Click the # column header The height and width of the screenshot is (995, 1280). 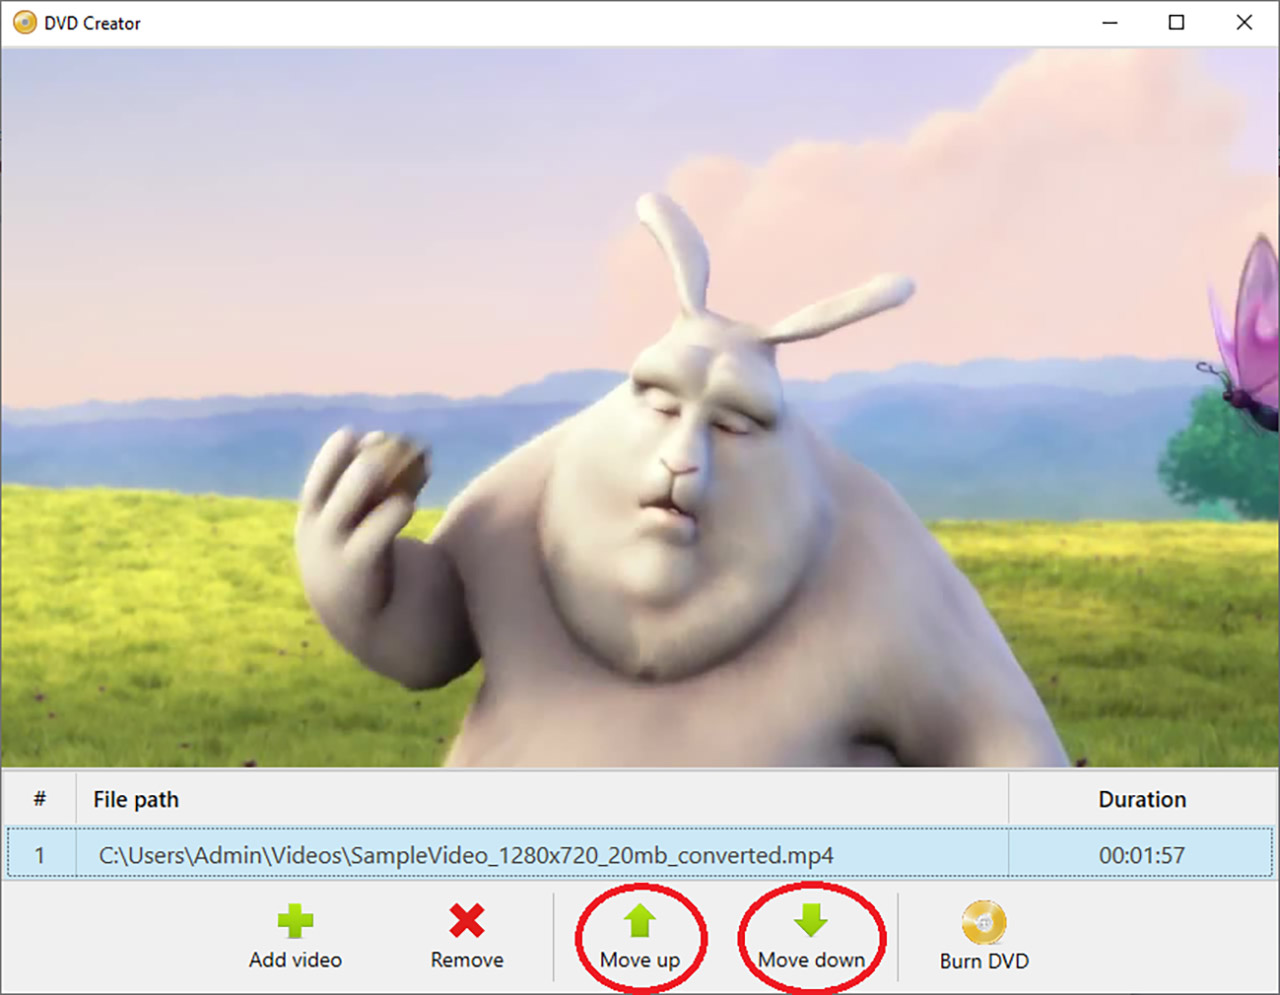[39, 799]
